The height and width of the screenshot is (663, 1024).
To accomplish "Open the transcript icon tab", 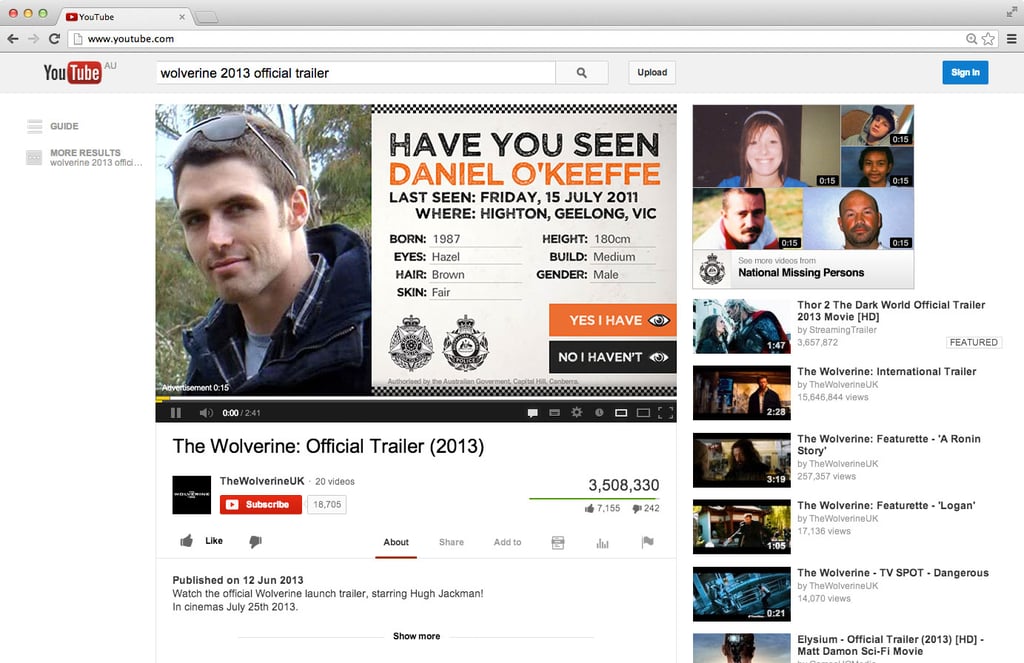I will pos(558,543).
